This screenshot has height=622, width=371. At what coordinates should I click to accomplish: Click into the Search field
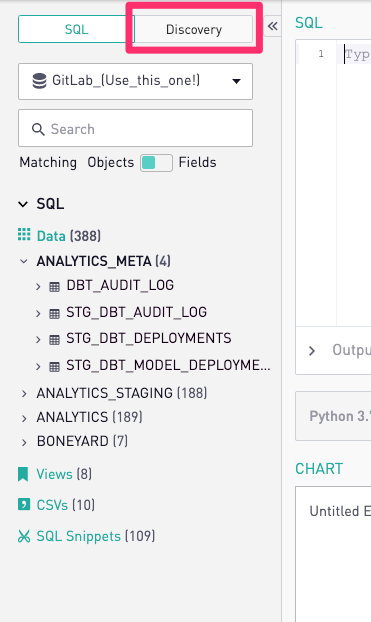[135, 128]
